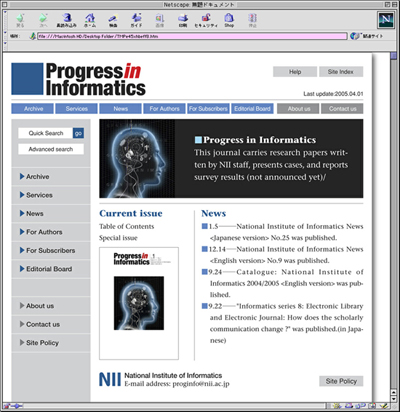
Task: Select the Services tab in top navigation
Action: click(76, 109)
